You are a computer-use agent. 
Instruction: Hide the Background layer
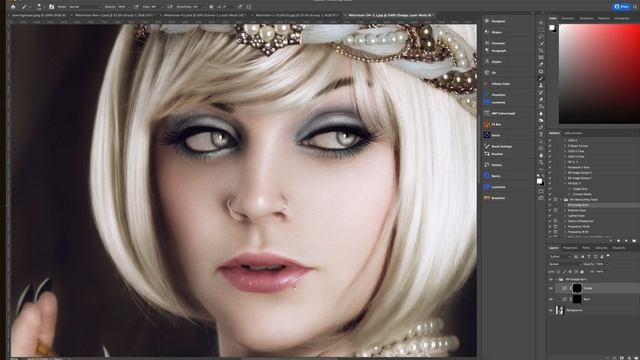click(551, 310)
